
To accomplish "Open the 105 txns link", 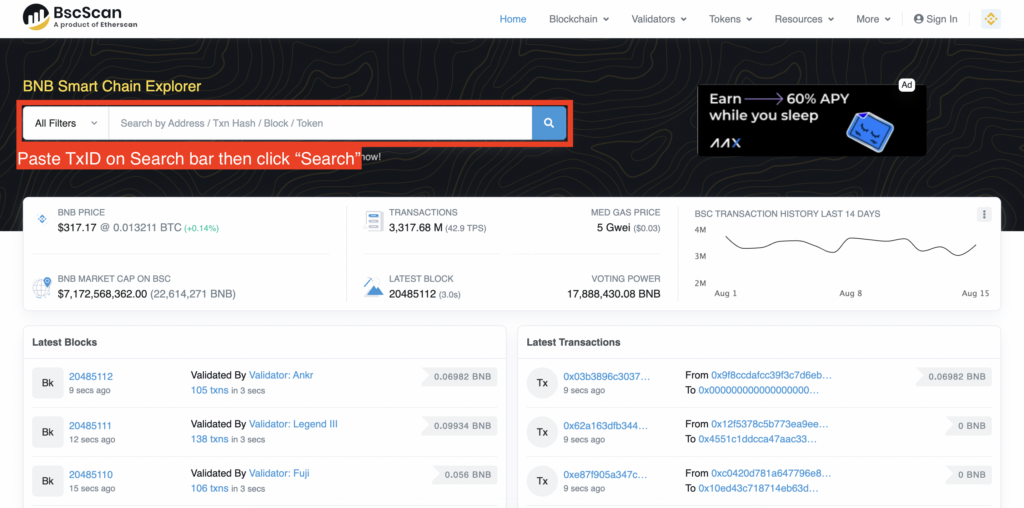I will point(210,390).
